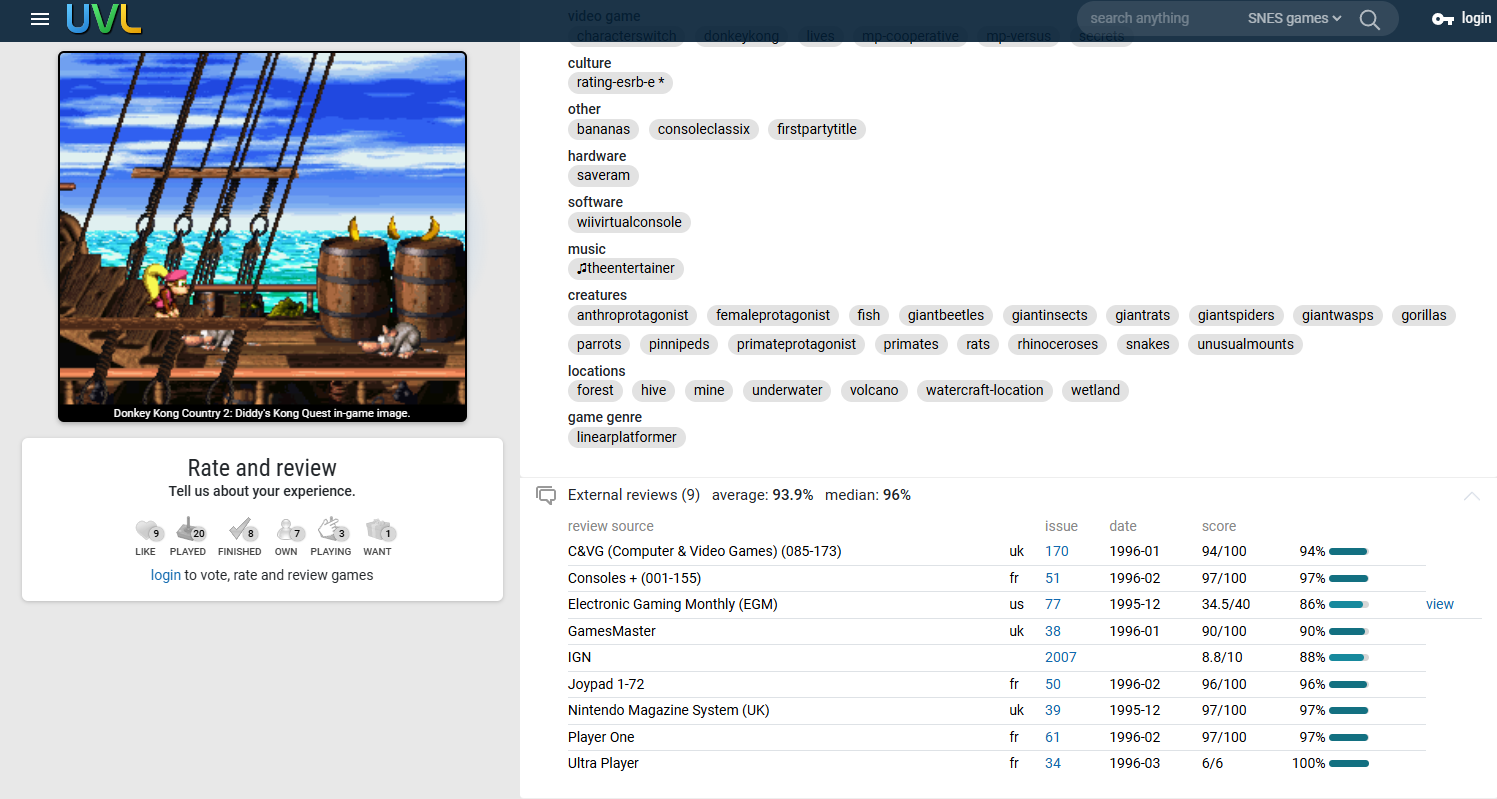
Task: Select the fish tag
Action: 869,315
